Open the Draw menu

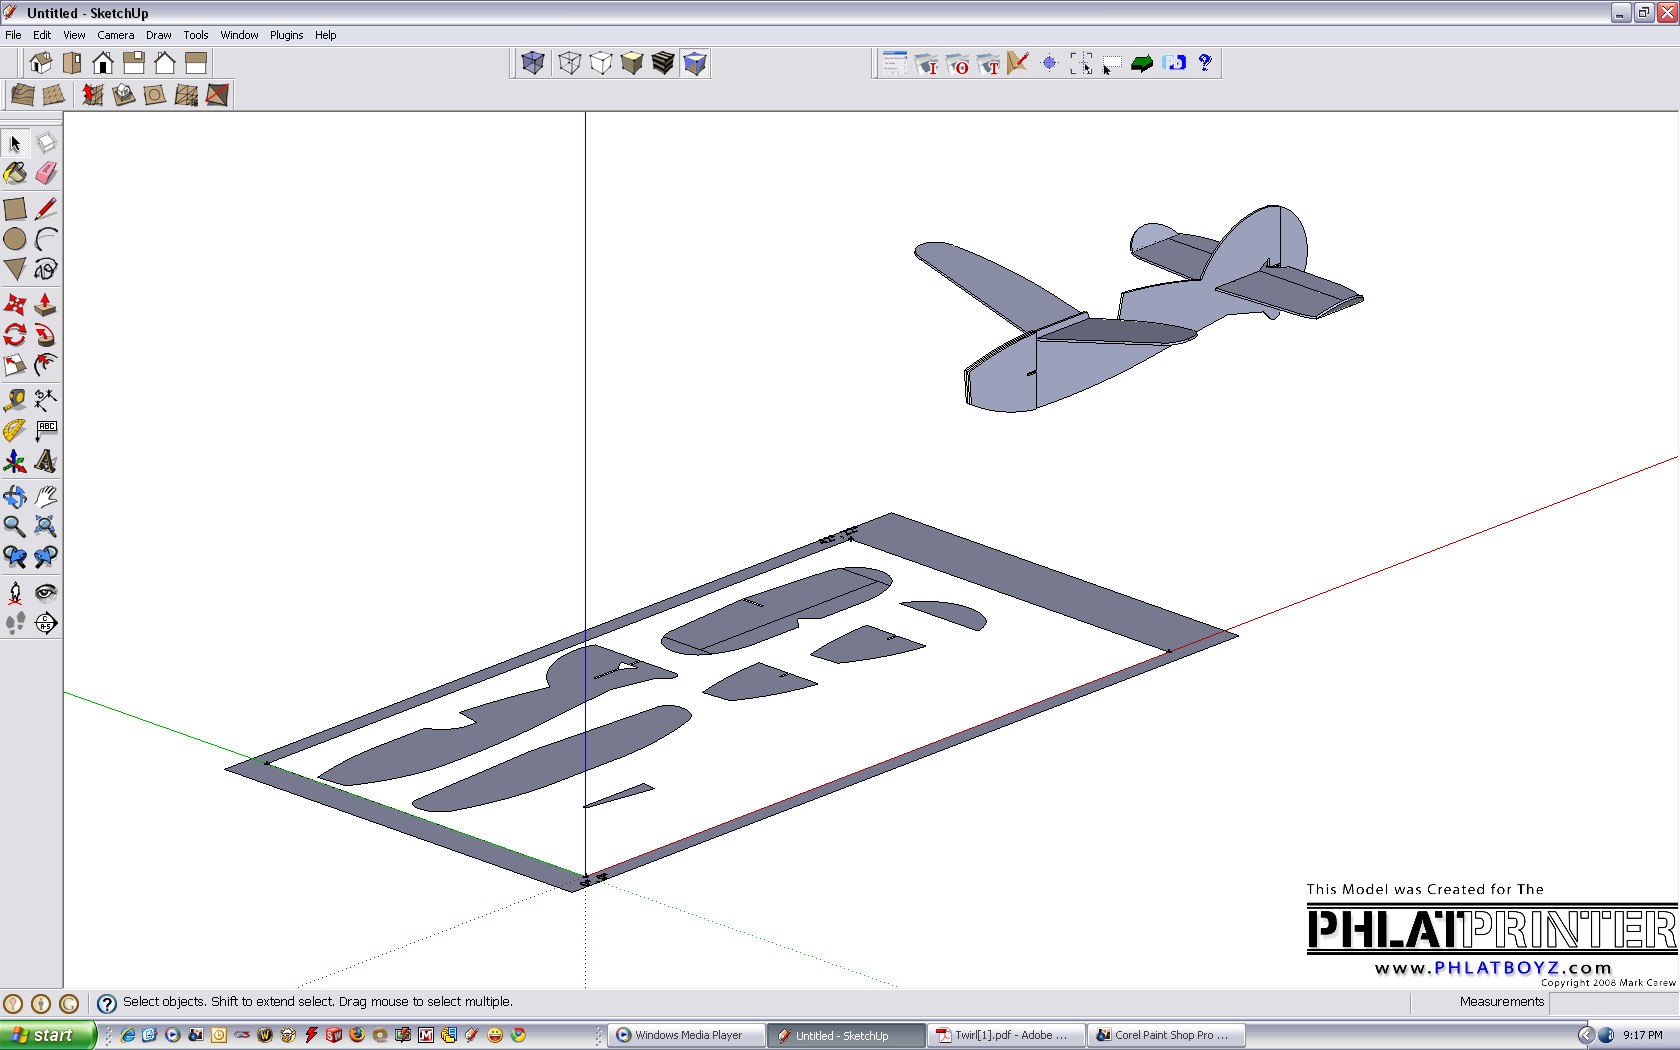[158, 35]
